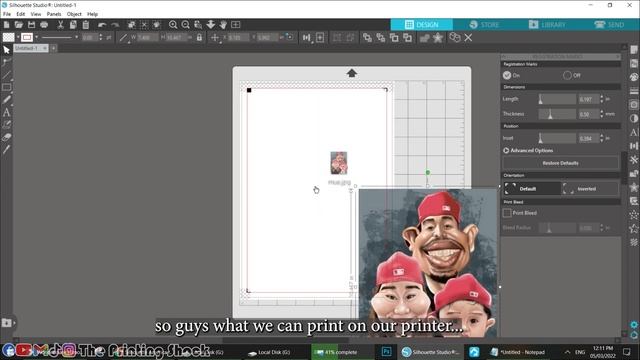Select the Line drawing tool
Screen dimensions: 640x360
click(x=6, y=75)
